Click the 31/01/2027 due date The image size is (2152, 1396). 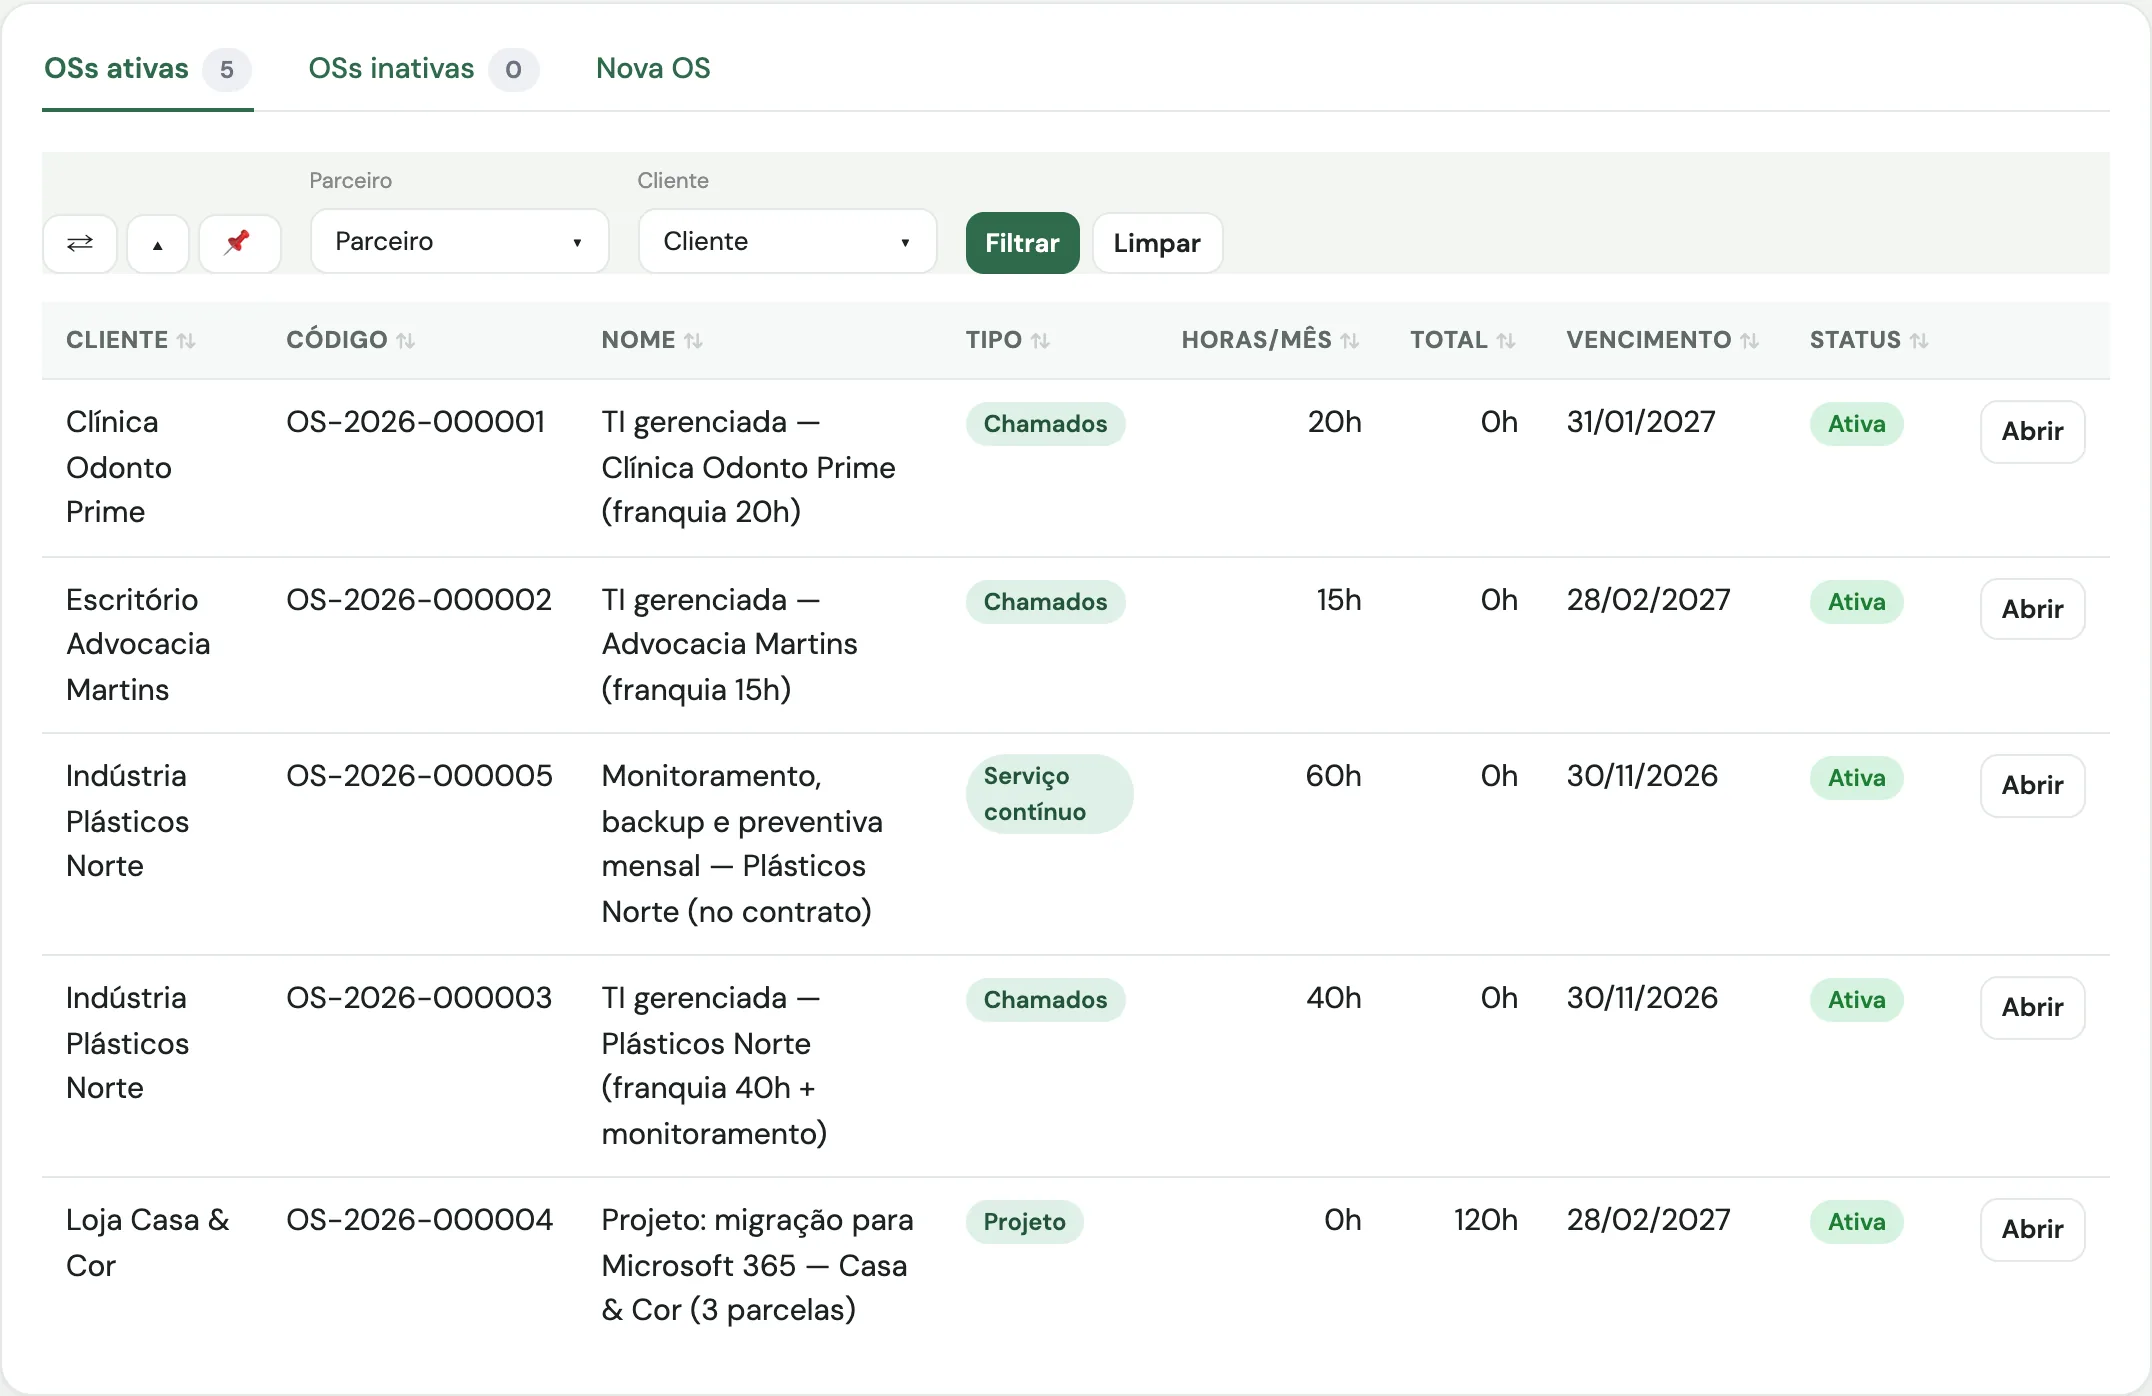(x=1641, y=422)
